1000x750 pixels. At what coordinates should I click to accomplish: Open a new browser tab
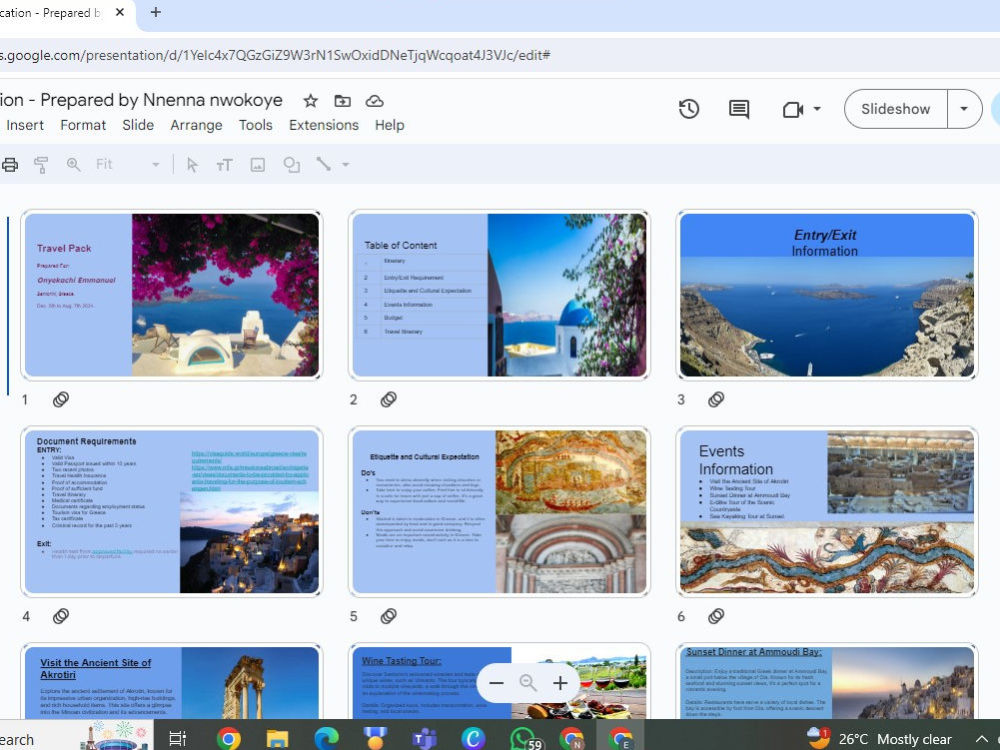click(x=155, y=12)
